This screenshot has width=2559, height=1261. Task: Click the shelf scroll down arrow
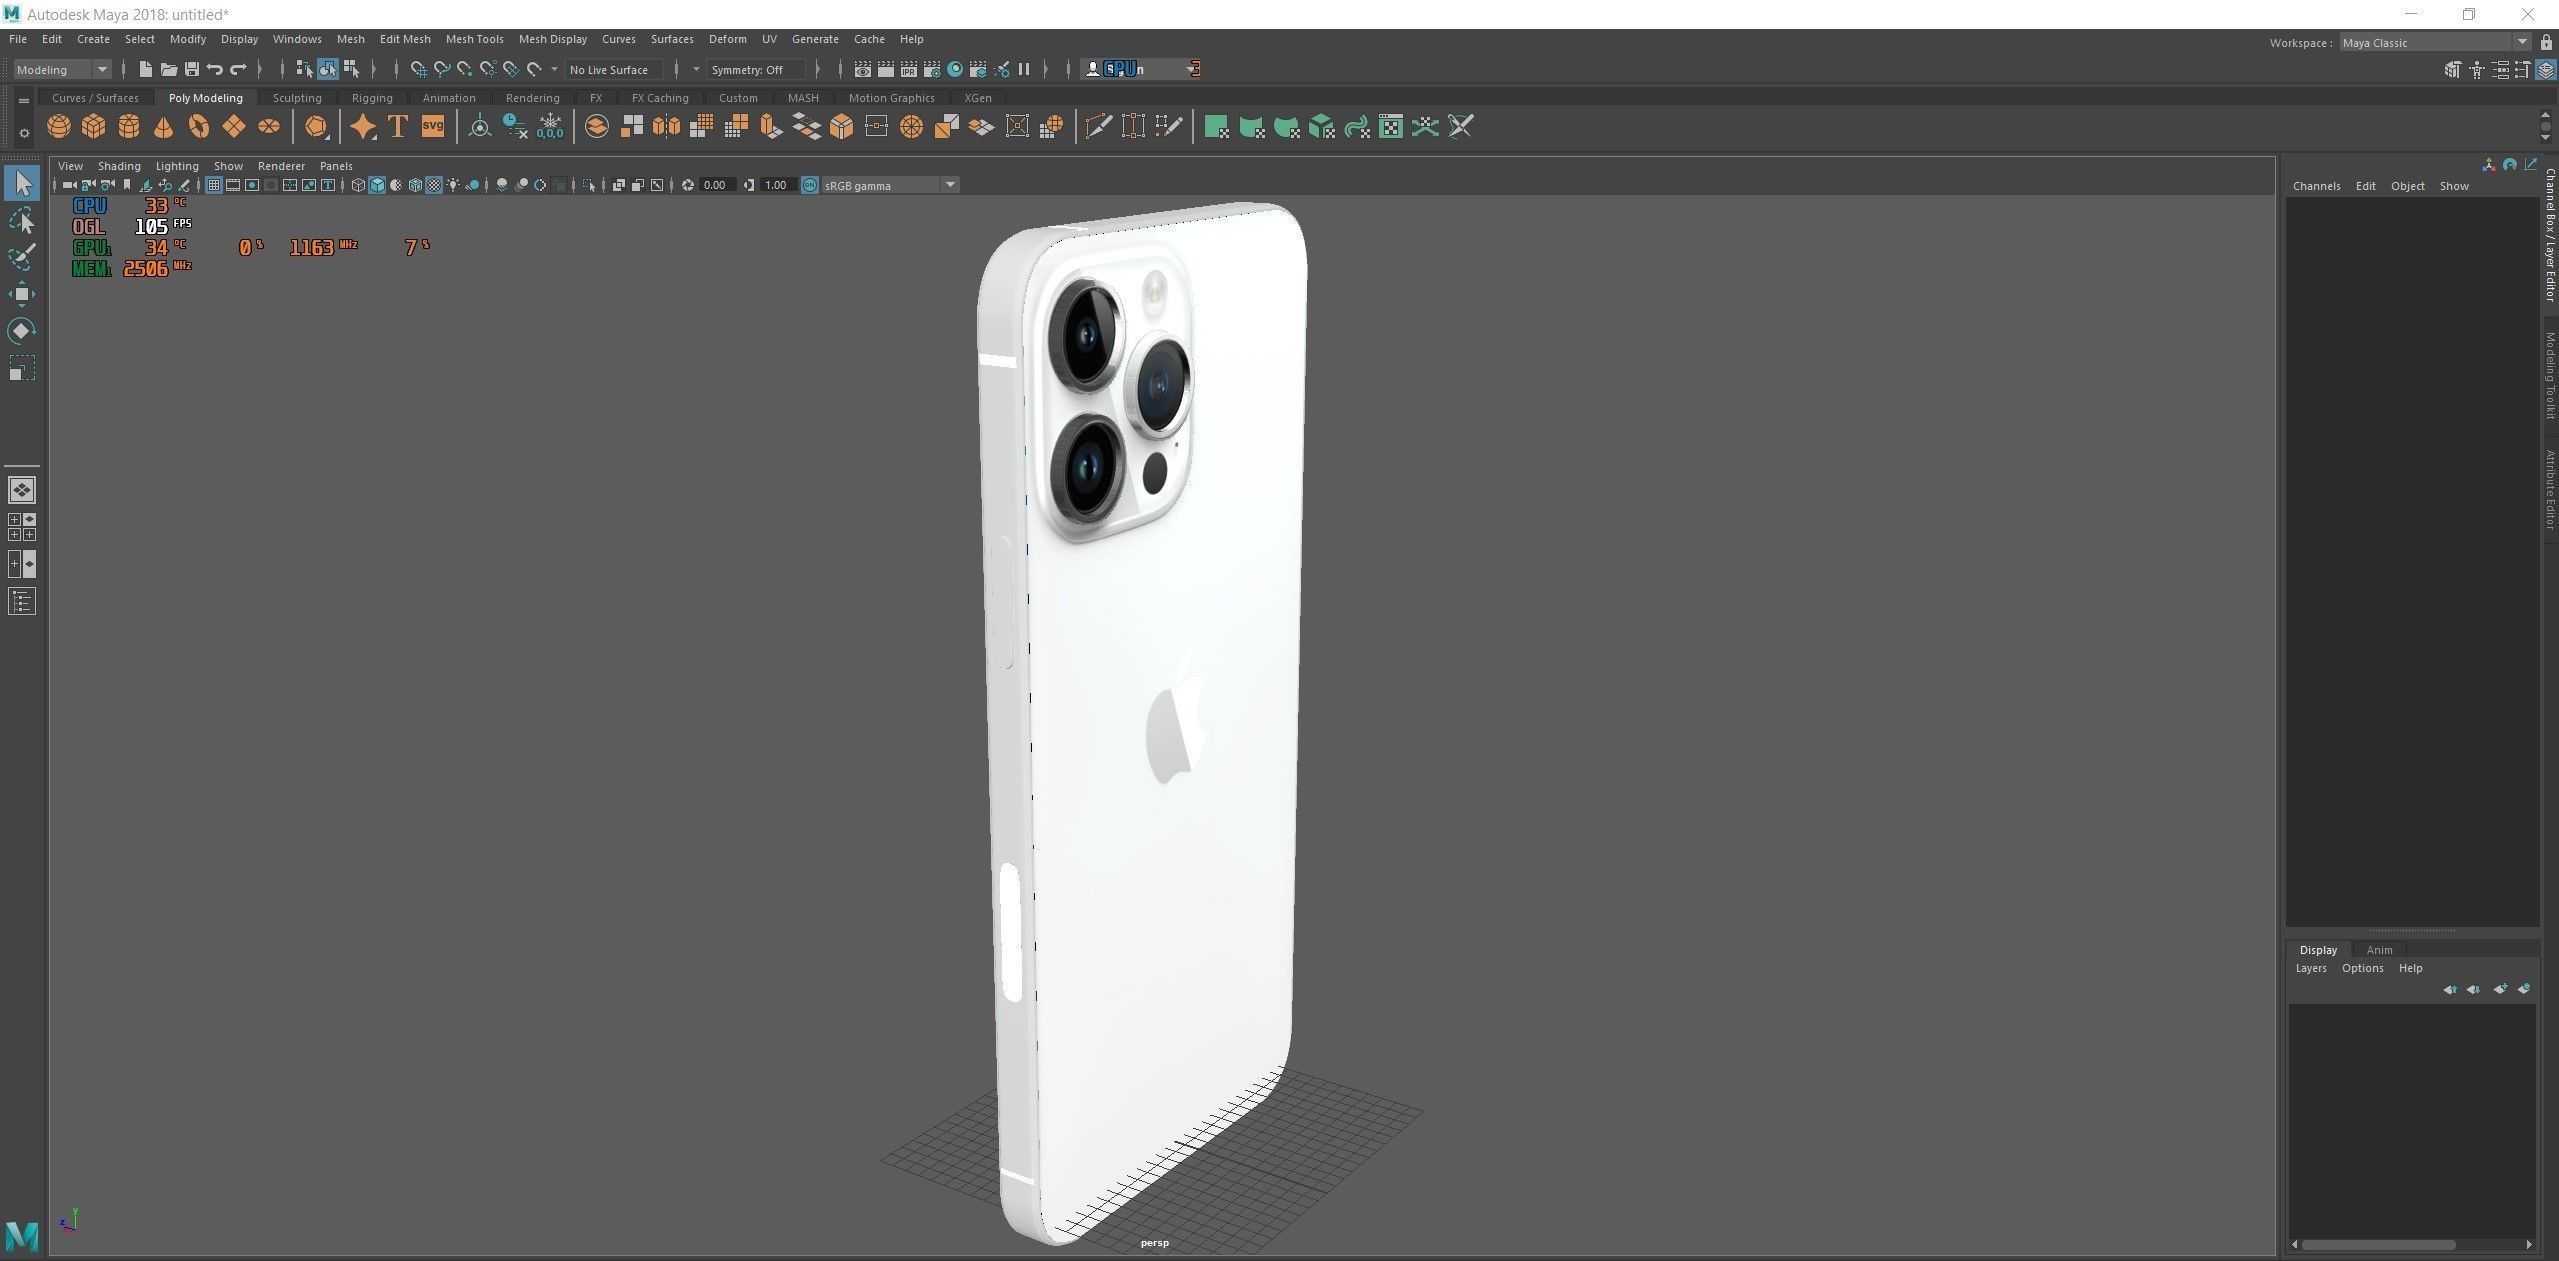tap(2545, 138)
